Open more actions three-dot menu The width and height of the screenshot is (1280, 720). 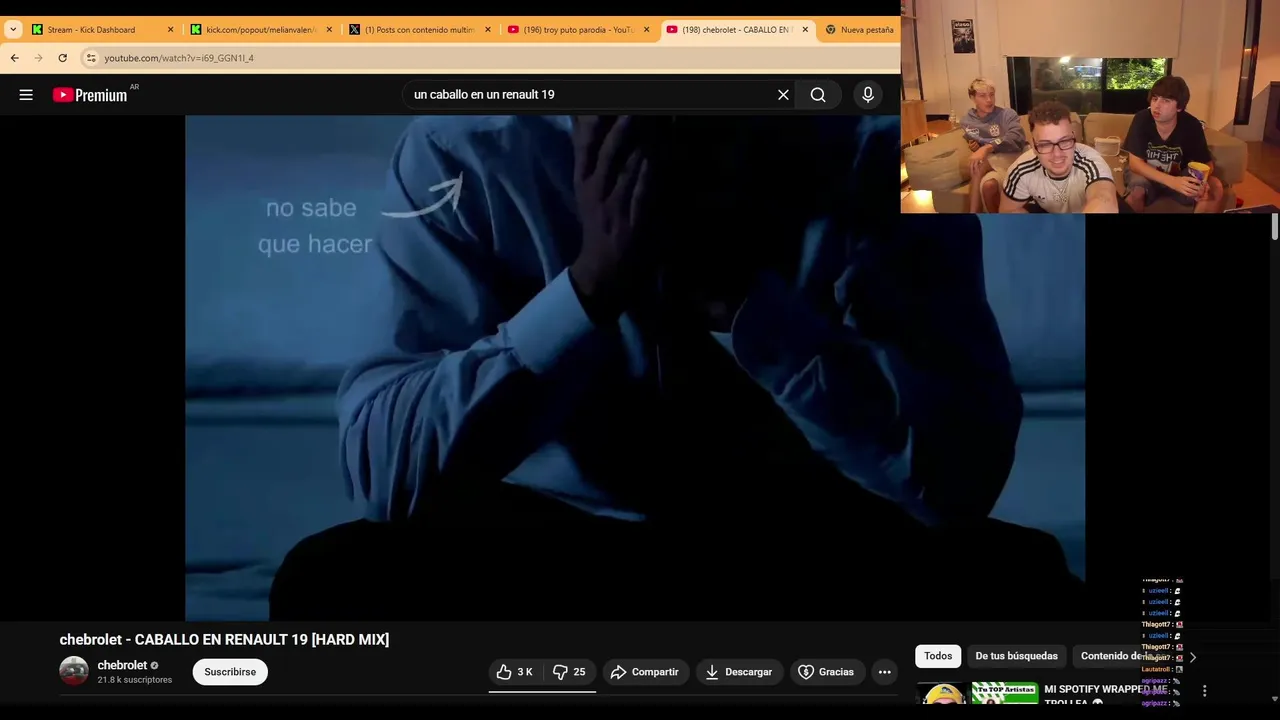point(884,672)
